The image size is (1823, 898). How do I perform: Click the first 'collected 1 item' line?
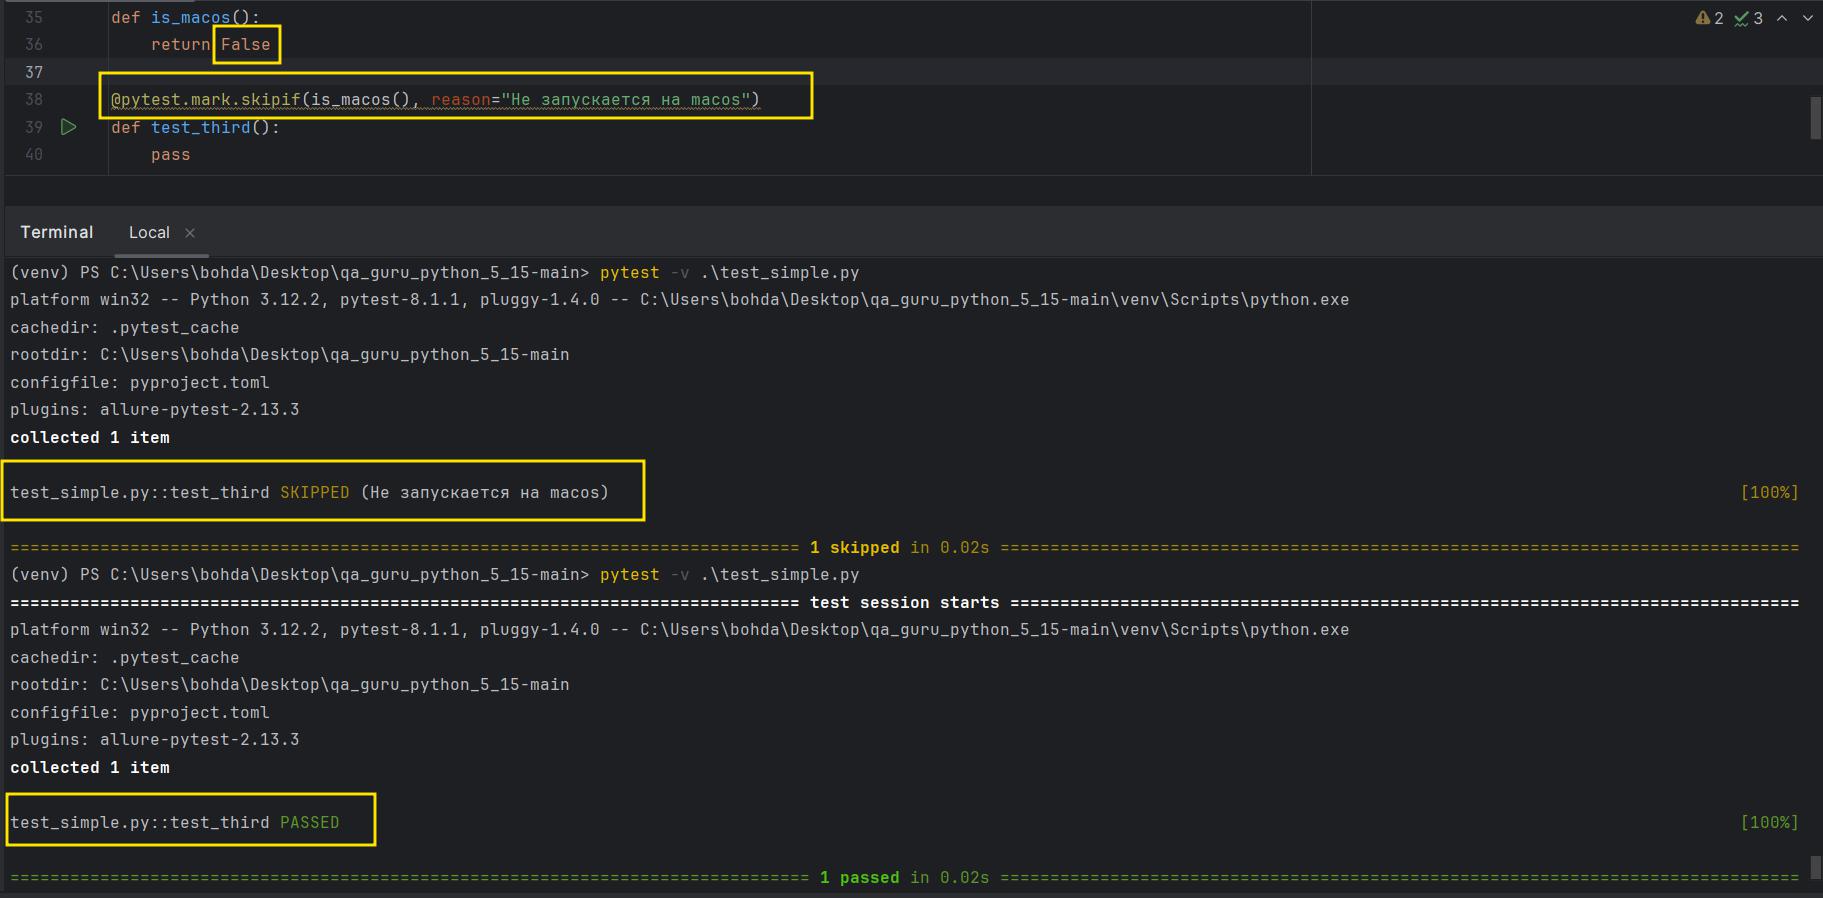(90, 437)
